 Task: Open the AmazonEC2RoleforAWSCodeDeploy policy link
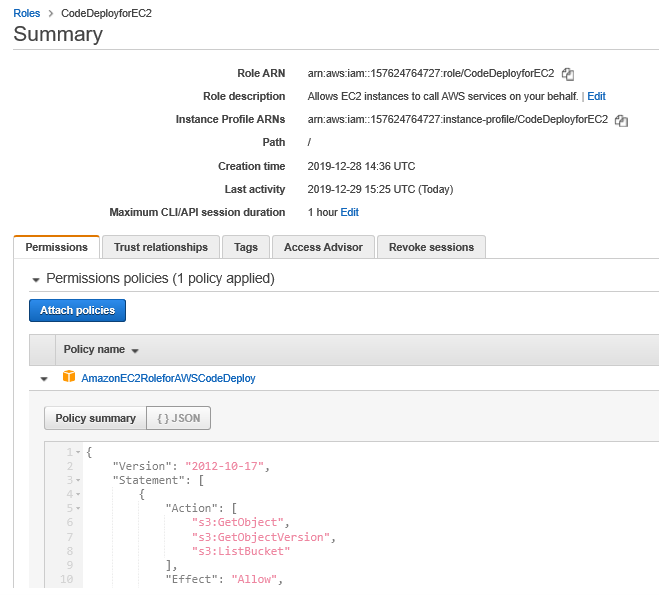click(x=168, y=378)
